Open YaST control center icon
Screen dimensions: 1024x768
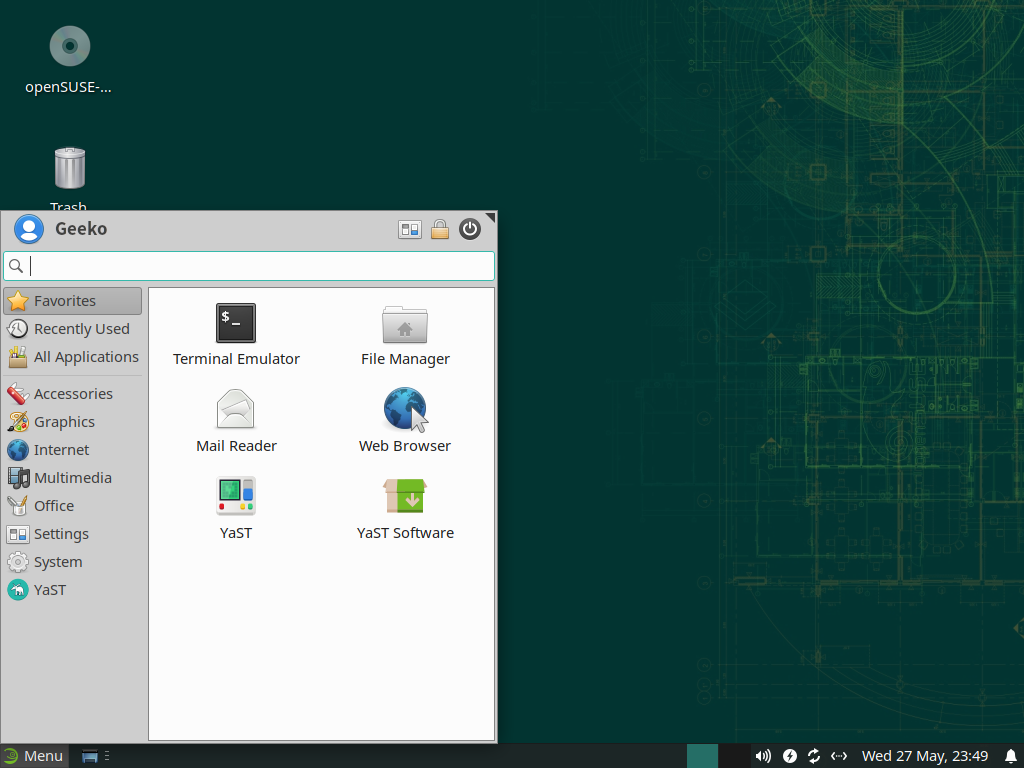236,497
